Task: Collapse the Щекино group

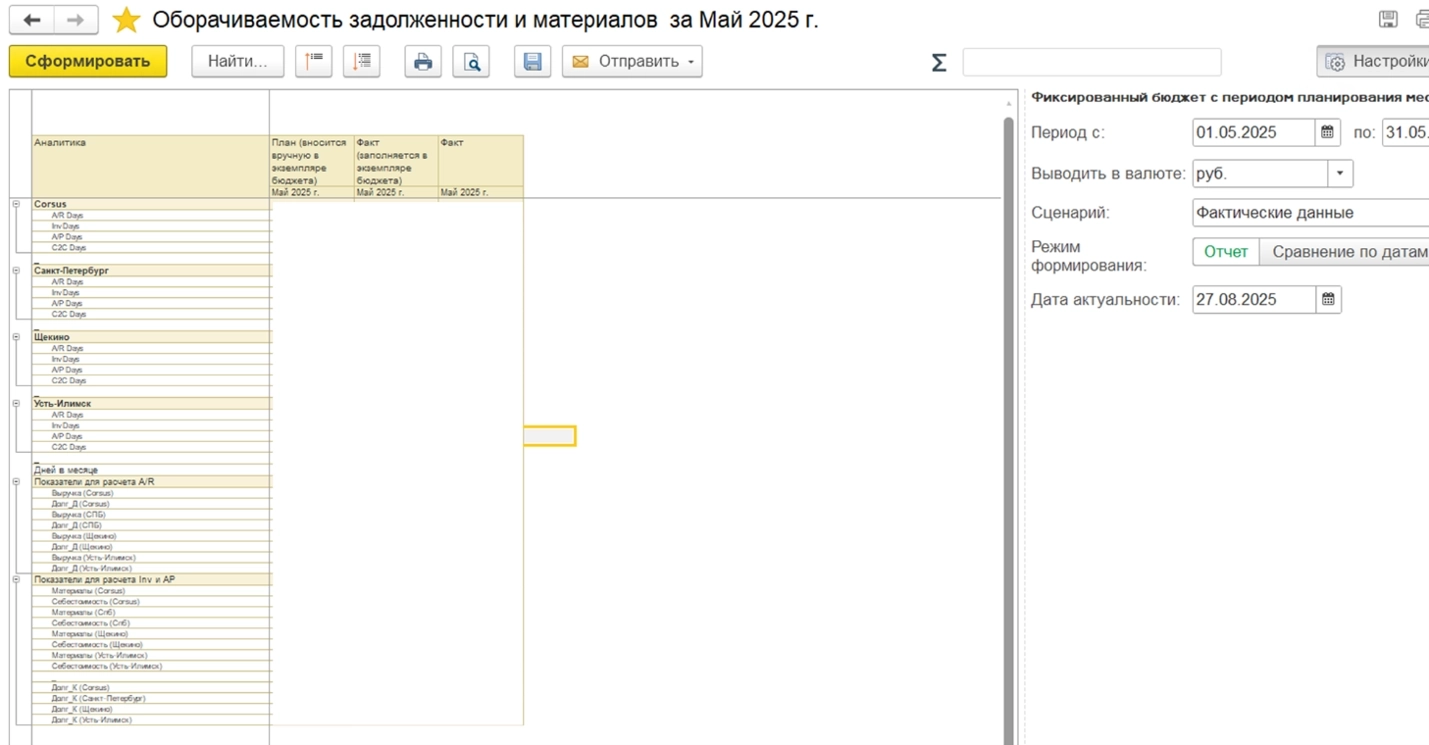Action: pyautogui.click(x=16, y=337)
